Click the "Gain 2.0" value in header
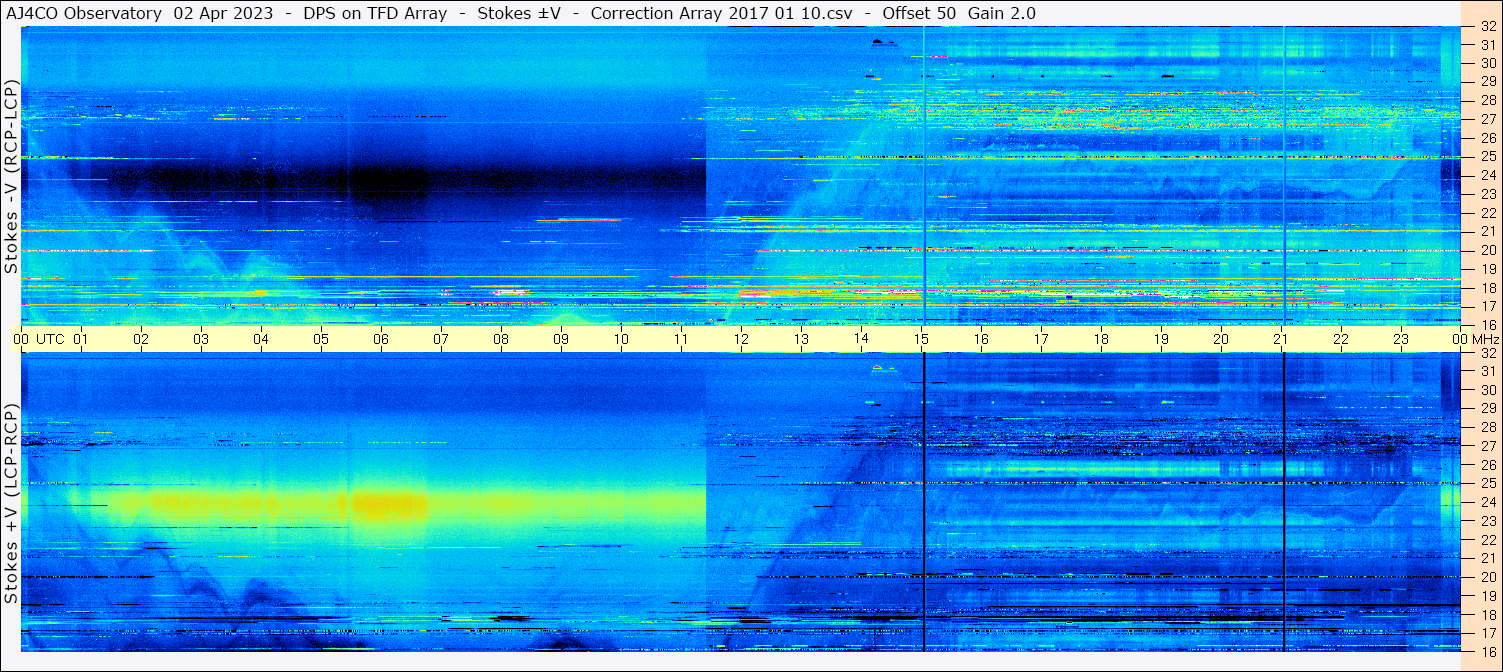Screen dimensions: 1503x672 (1002, 13)
